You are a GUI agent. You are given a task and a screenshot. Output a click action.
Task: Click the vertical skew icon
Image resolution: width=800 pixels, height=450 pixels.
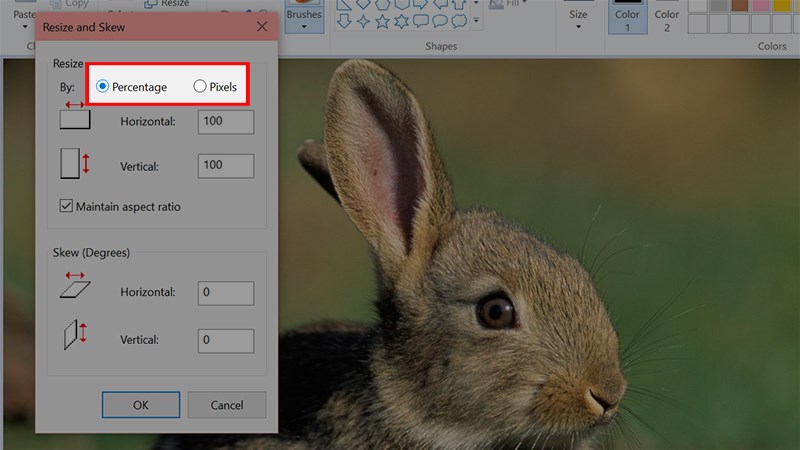point(74,334)
